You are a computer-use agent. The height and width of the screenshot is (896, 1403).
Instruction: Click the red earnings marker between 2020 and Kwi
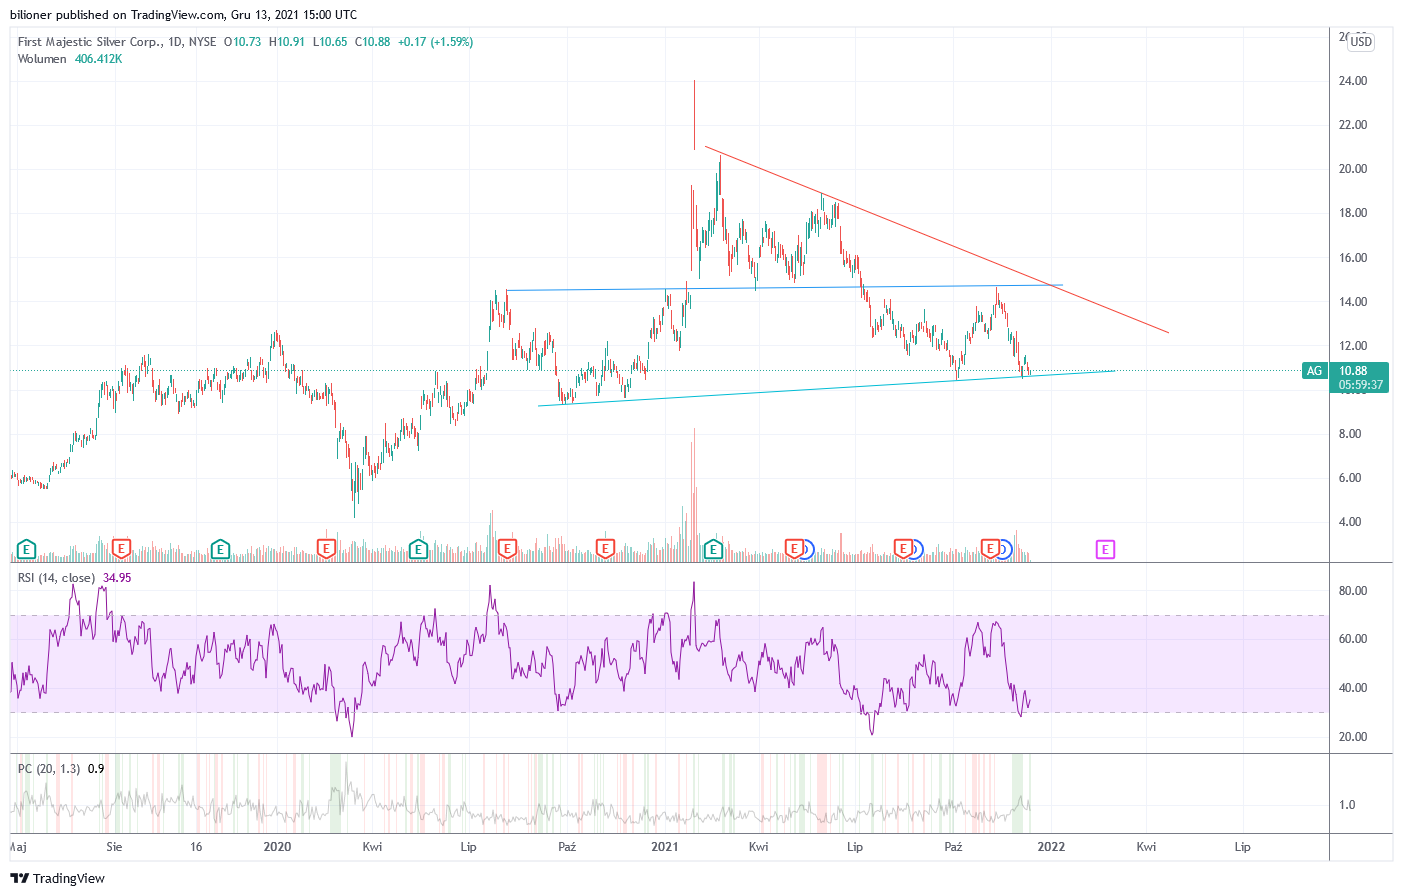tap(325, 549)
